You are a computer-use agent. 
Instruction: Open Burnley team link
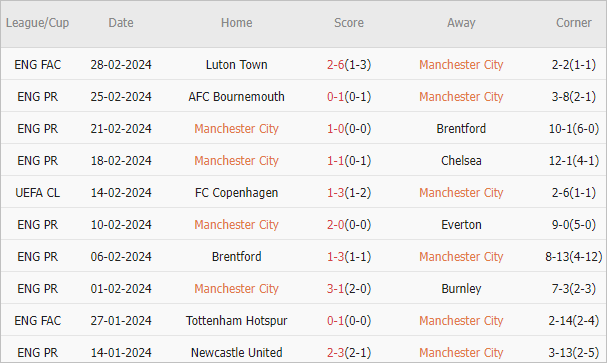point(461,289)
